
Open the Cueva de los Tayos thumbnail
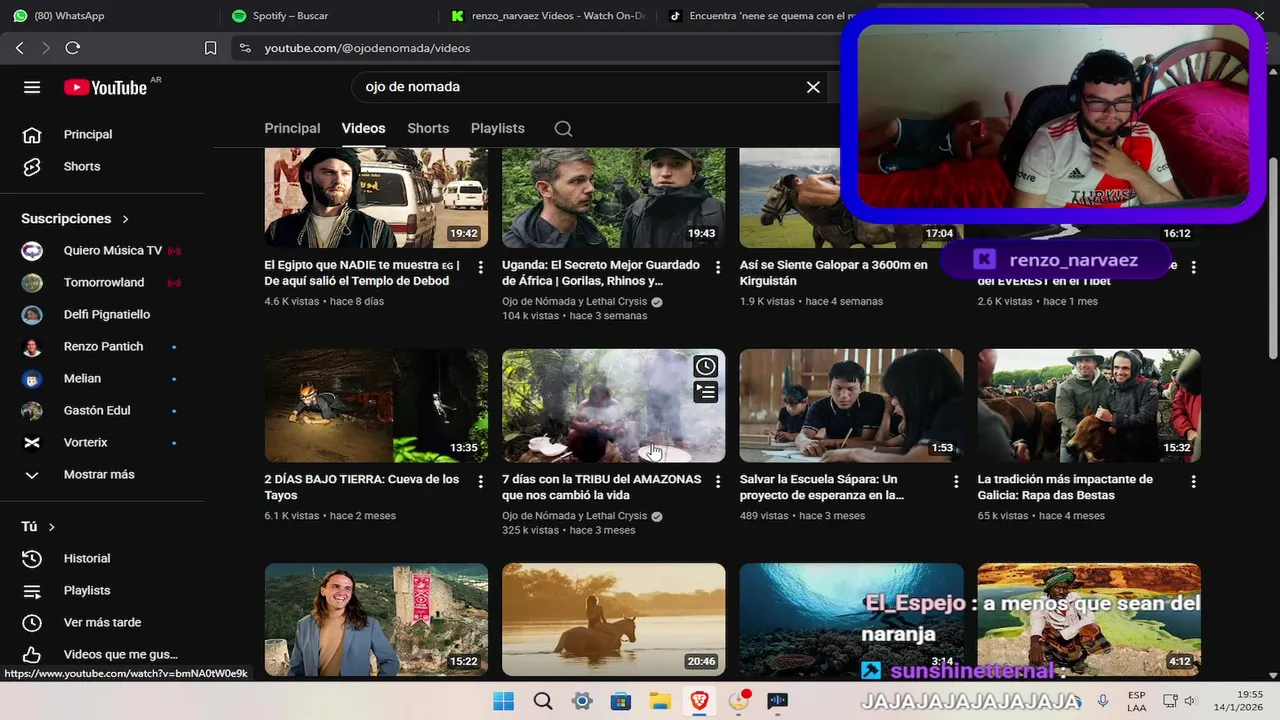click(376, 405)
